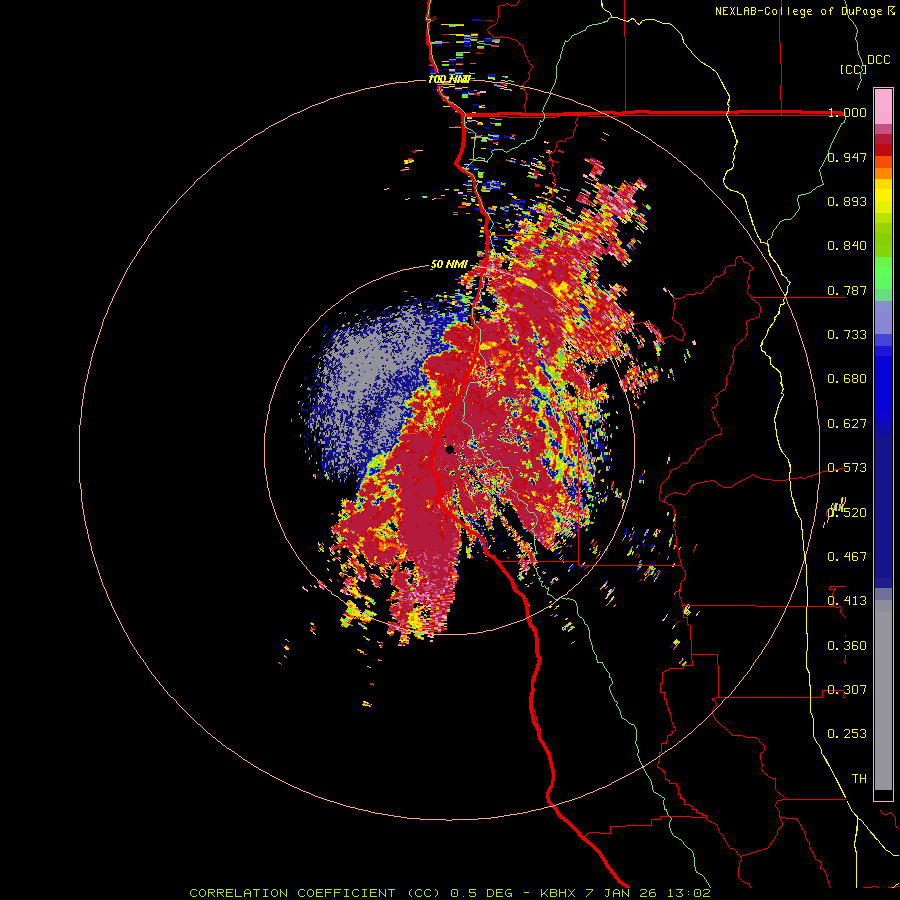This screenshot has width=900, height=900.
Task: Select the "50 NMI" range ring label
Action: coord(449,265)
